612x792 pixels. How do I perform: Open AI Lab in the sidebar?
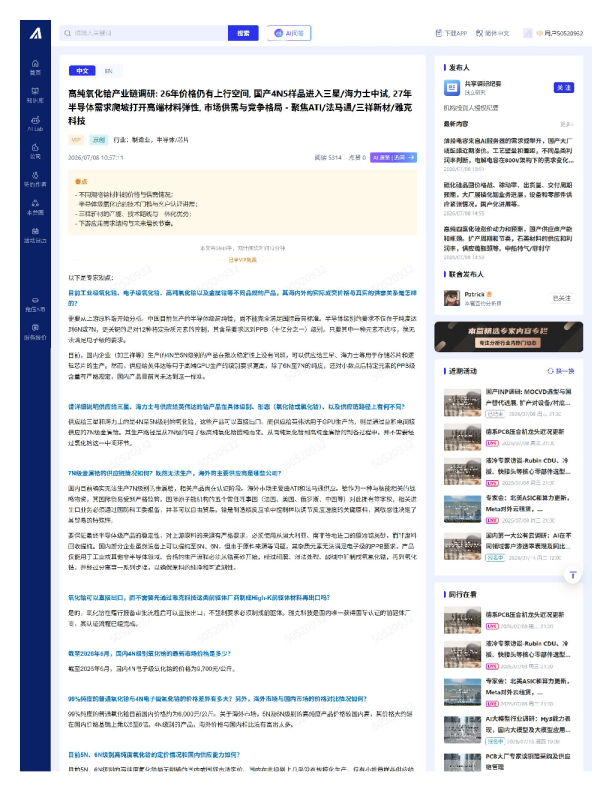(x=35, y=124)
